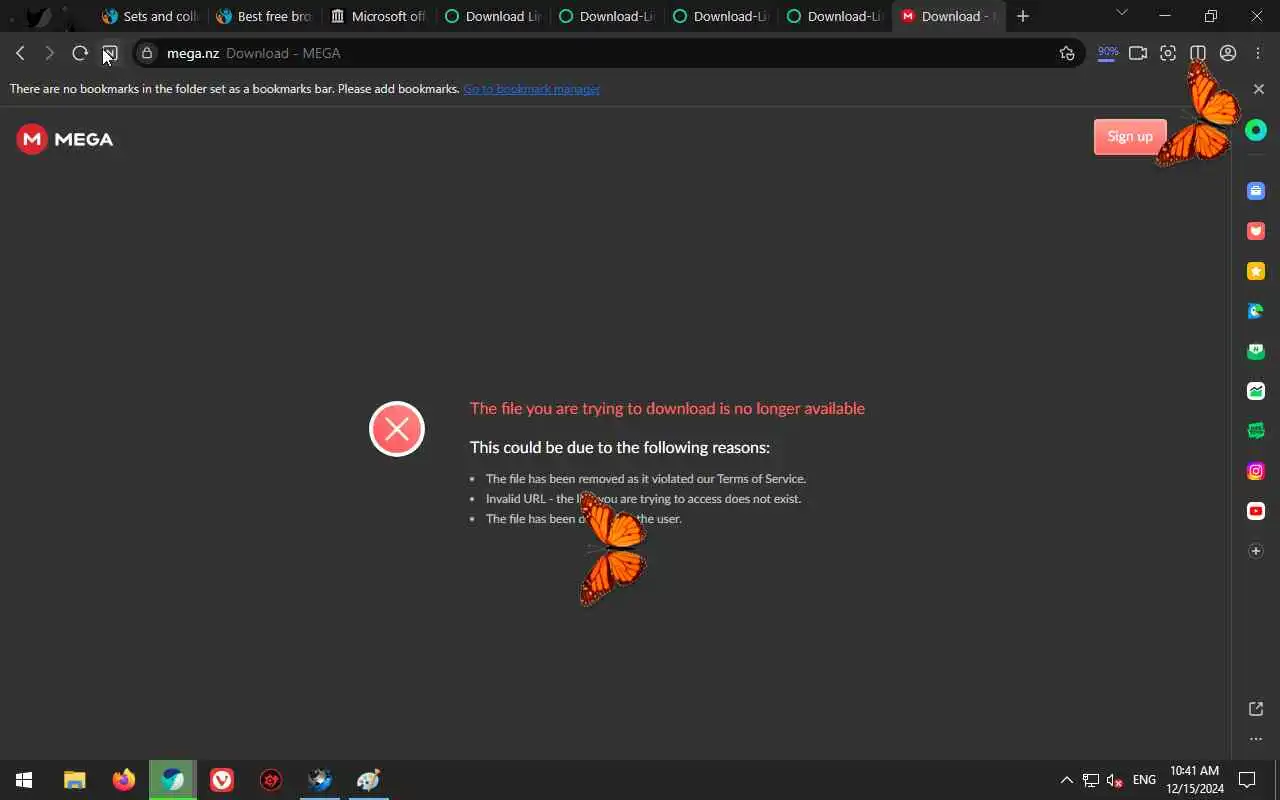This screenshot has height=800, width=1280.
Task: Open a new tab with plus button
Action: 1023,16
